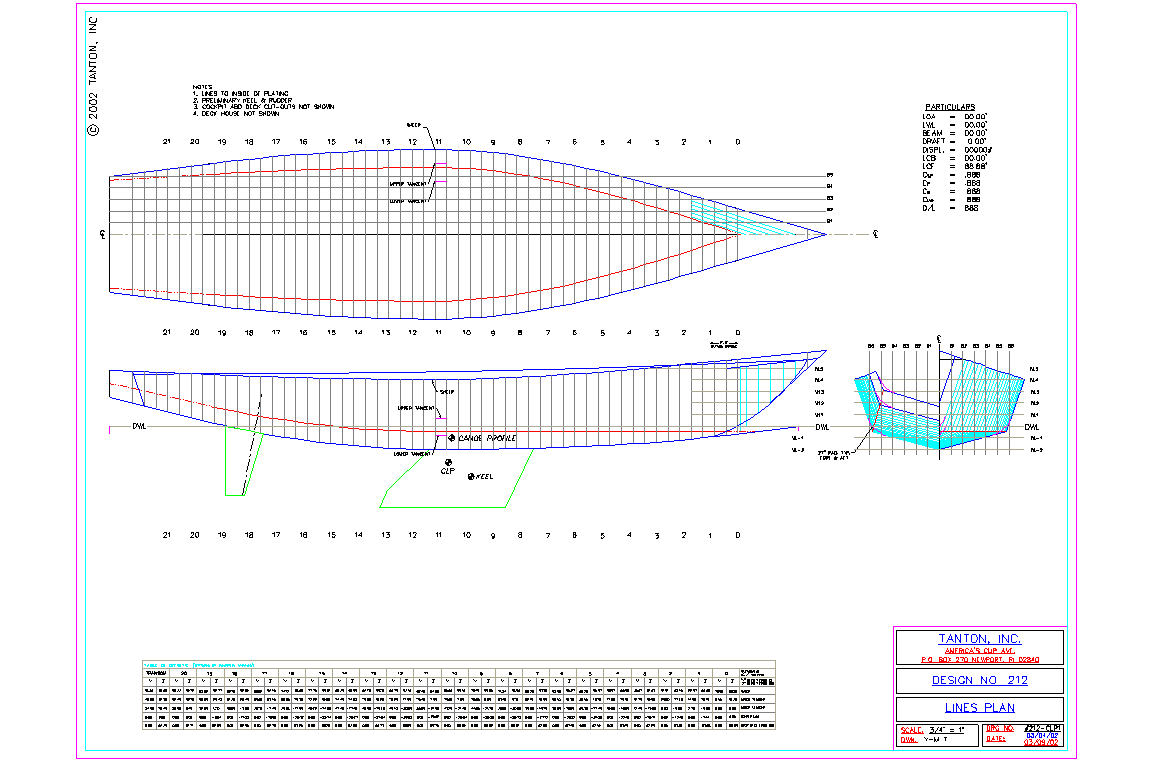Click note 4 Deck house not shown
1151x761 pixels.
(236, 114)
